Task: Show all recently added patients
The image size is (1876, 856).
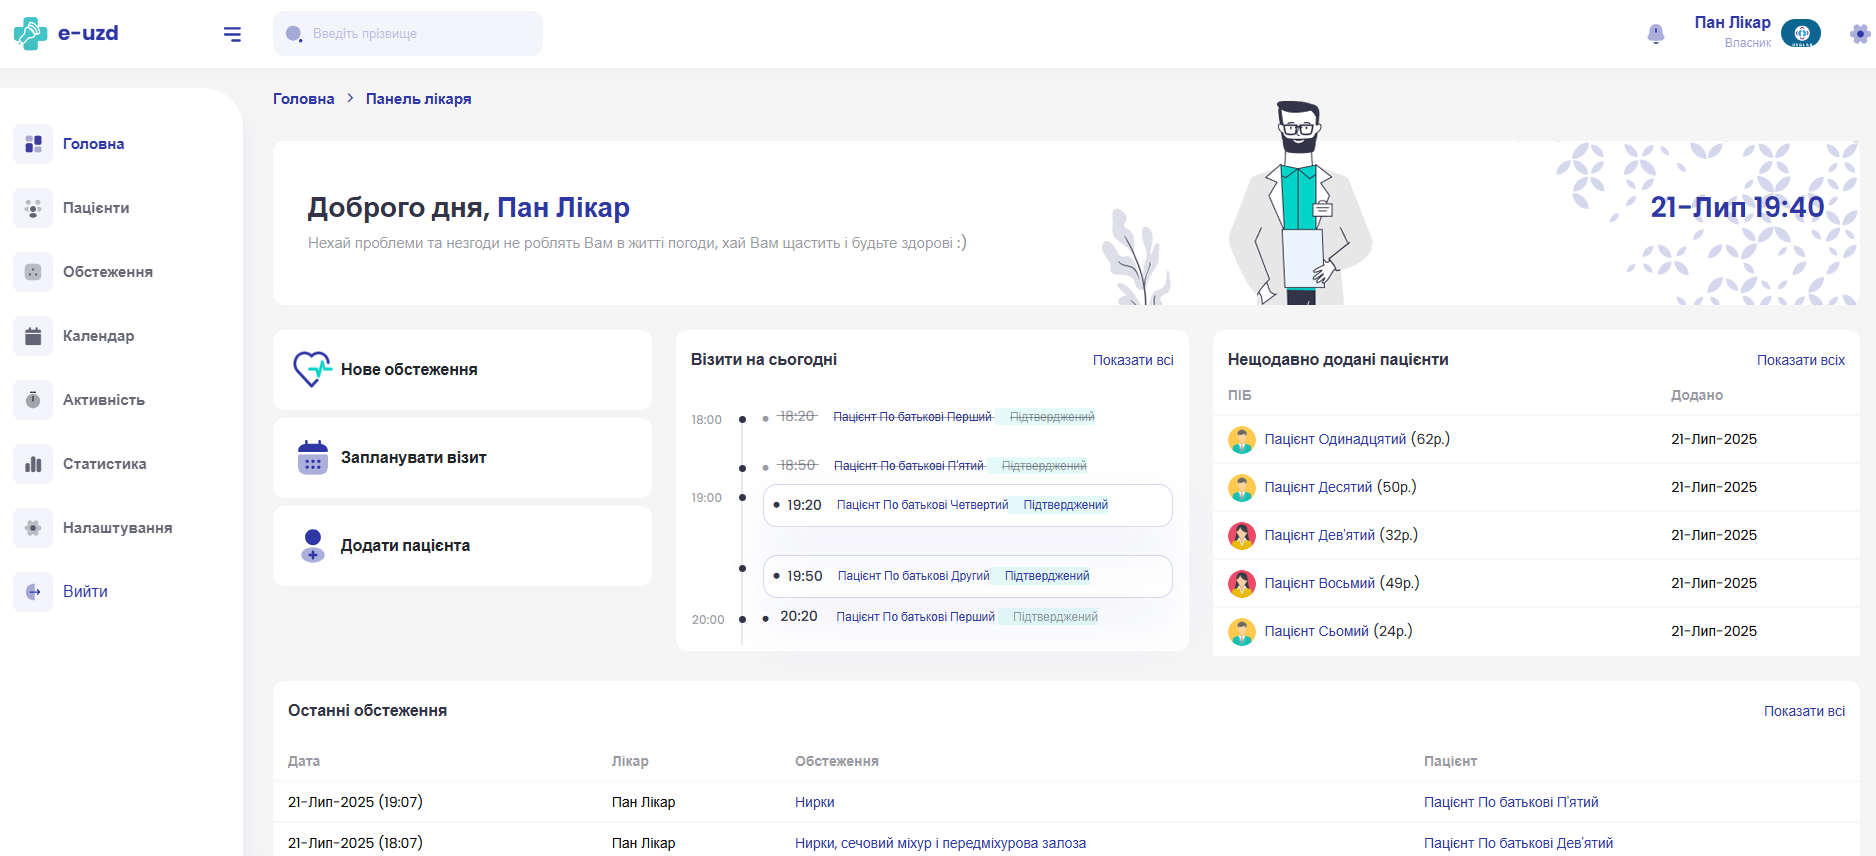Action: pyautogui.click(x=1800, y=360)
